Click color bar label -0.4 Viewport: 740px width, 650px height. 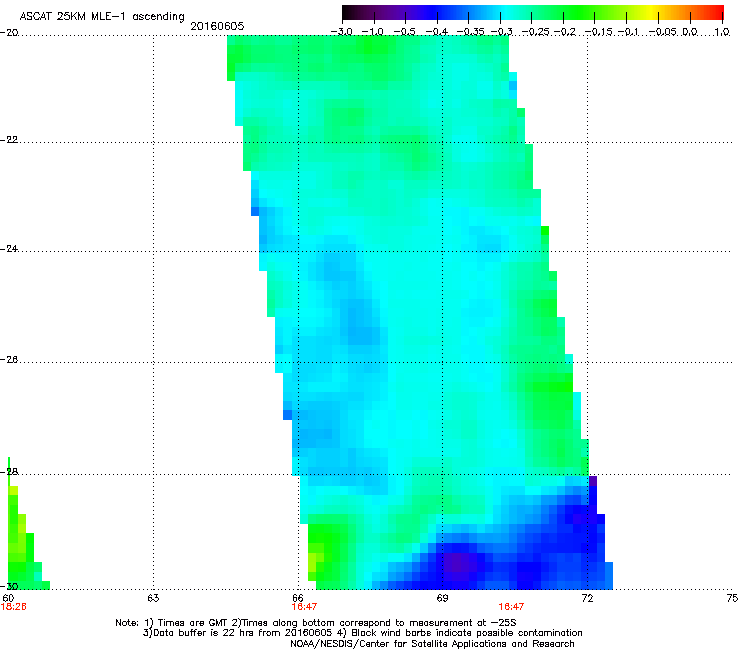pyautogui.click(x=437, y=32)
